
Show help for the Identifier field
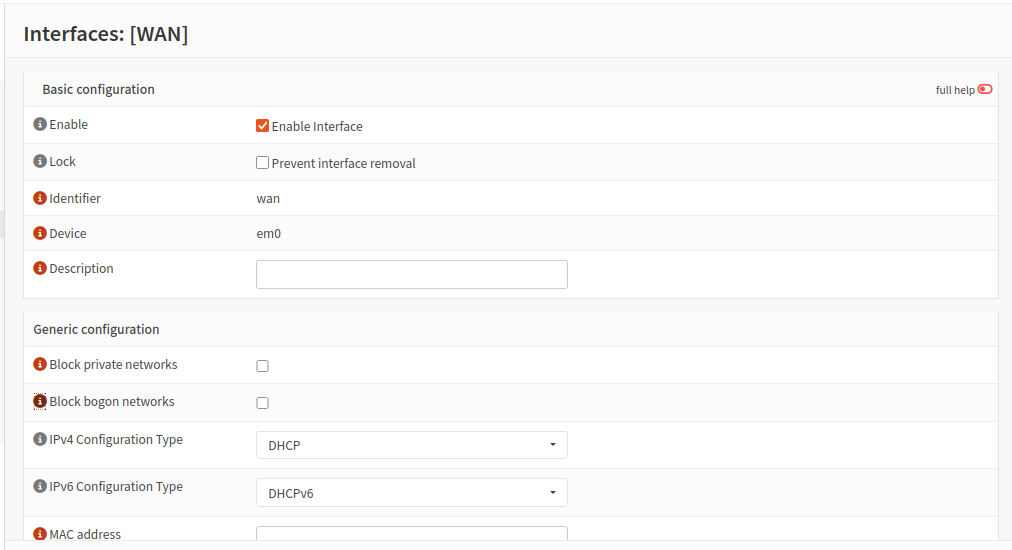click(x=40, y=198)
